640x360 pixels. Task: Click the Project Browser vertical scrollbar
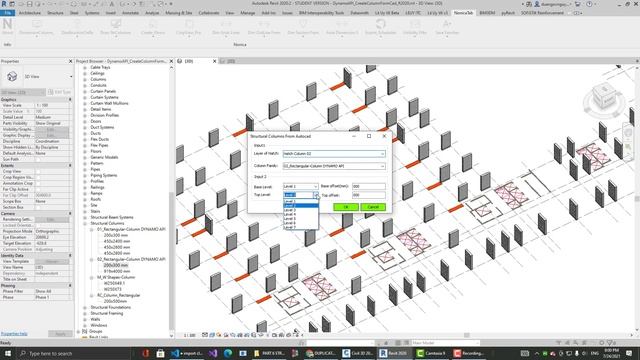pos(171,261)
